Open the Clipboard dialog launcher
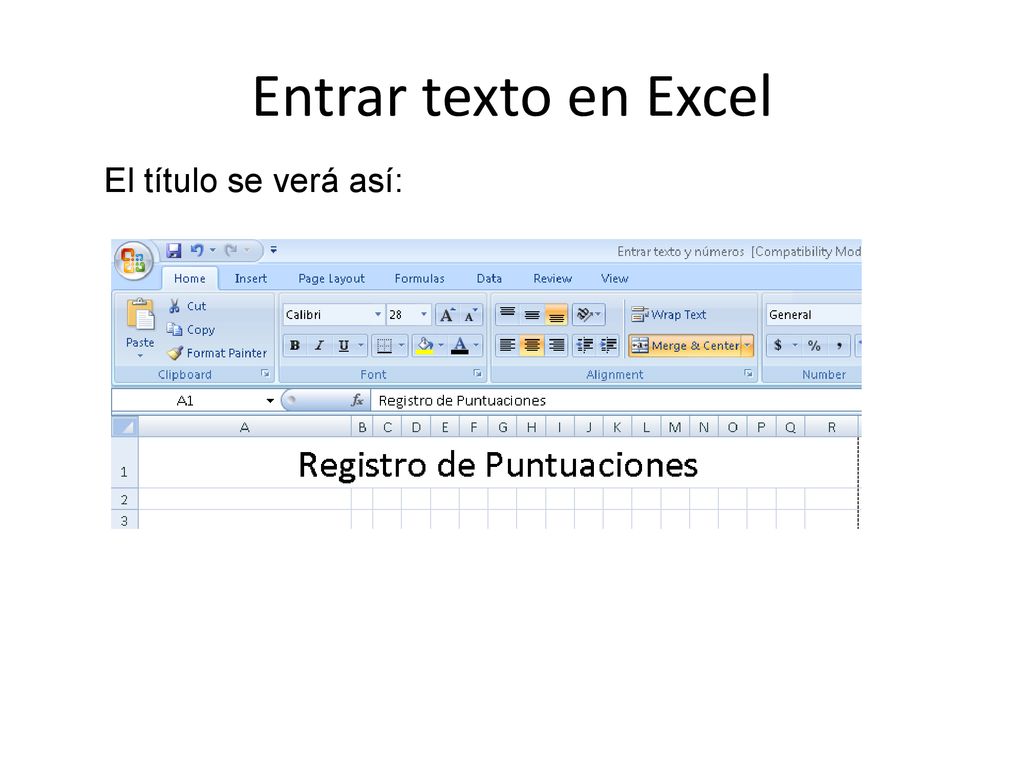The width and height of the screenshot is (1024, 768). click(x=265, y=374)
